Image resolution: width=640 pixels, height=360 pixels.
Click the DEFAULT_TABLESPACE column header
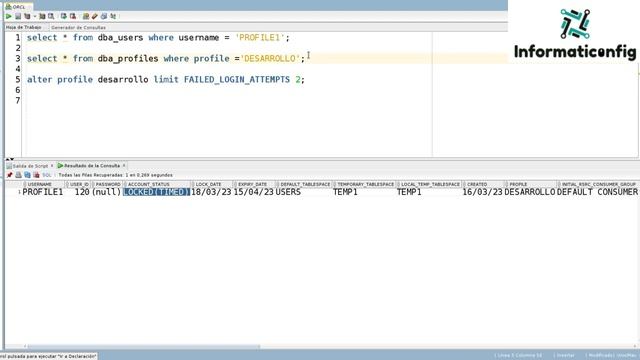tap(304, 184)
